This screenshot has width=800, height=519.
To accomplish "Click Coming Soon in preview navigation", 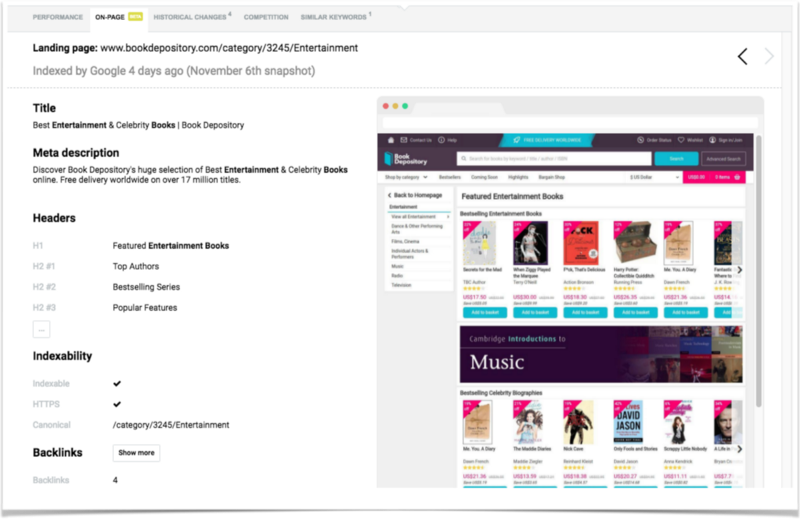I will [x=484, y=177].
